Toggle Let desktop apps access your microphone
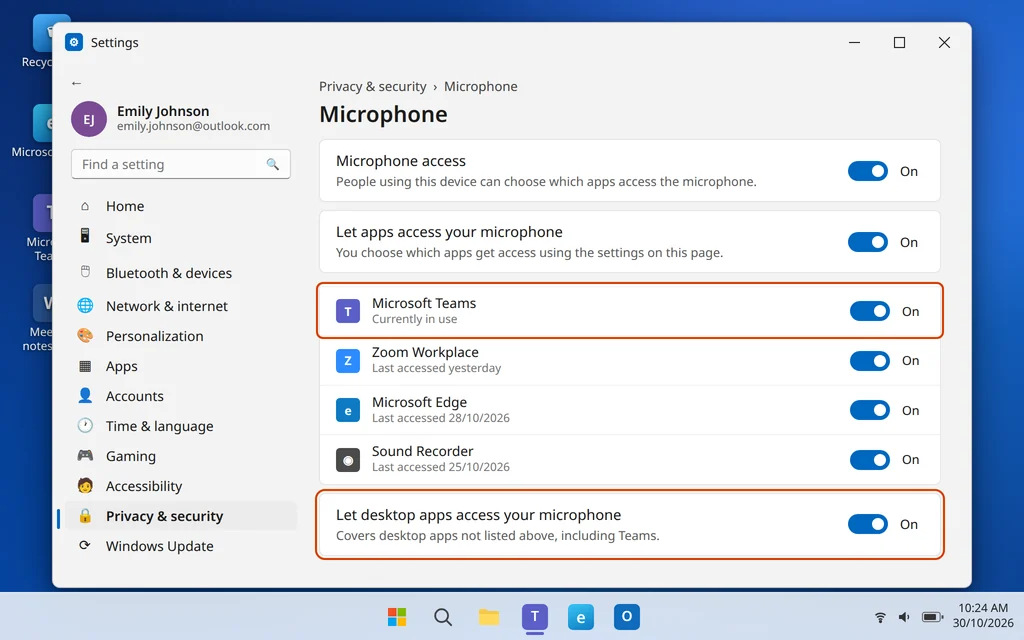The image size is (1024, 640). 867,524
